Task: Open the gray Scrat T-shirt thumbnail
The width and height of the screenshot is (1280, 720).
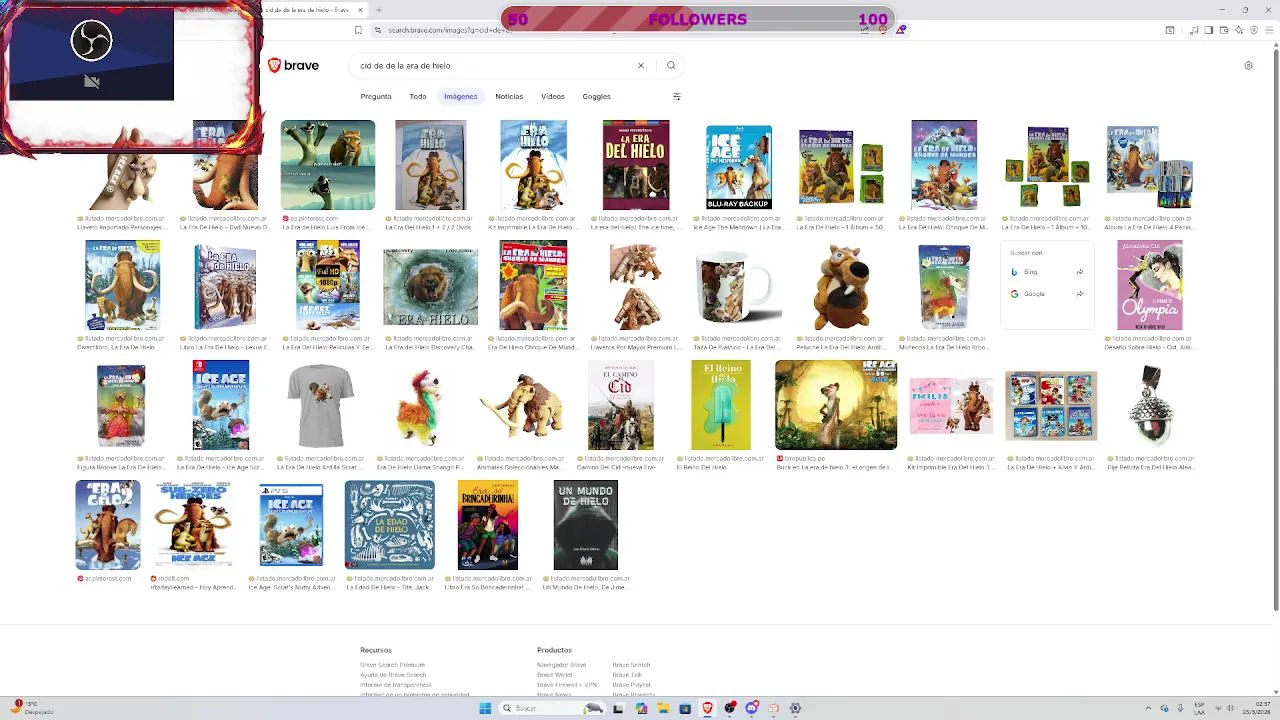Action: coord(320,405)
